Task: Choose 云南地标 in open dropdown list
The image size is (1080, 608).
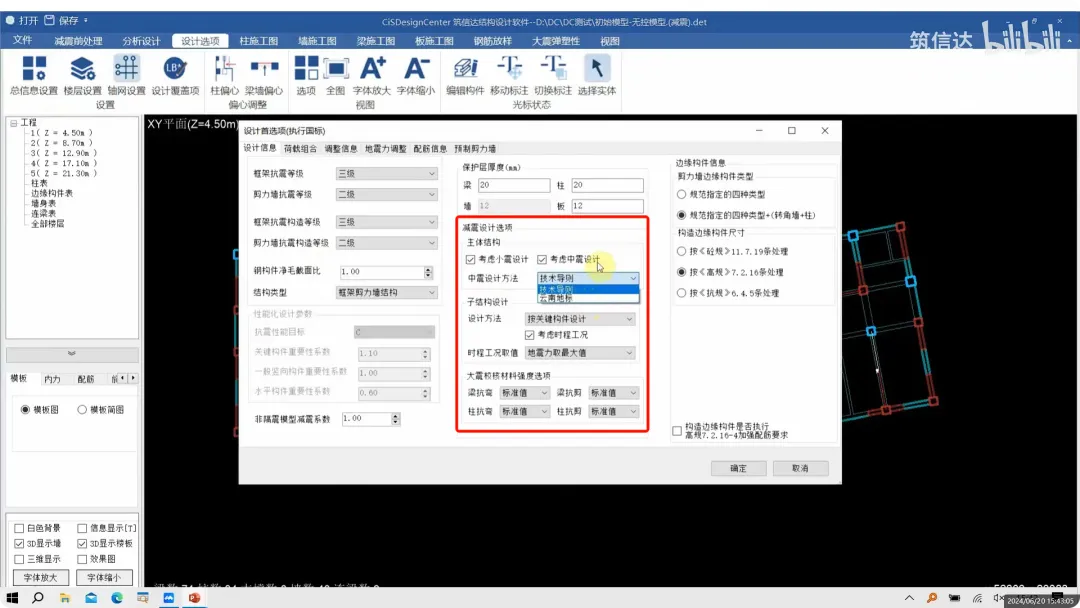Action: [588, 298]
